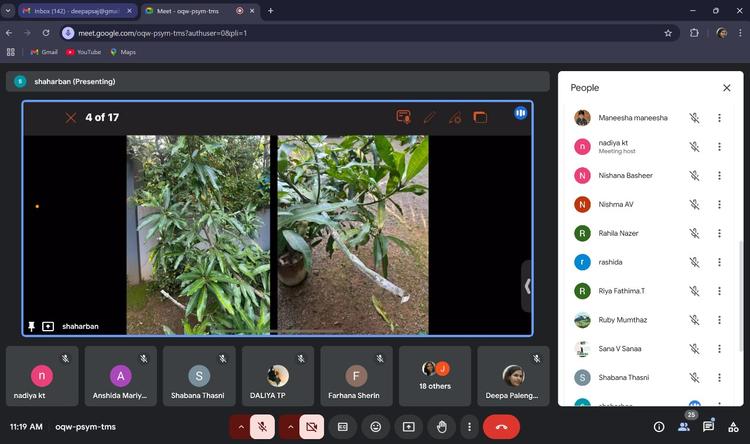Image resolution: width=750 pixels, height=444 pixels.
Task: Open the chat with everyone icon
Action: 708,427
